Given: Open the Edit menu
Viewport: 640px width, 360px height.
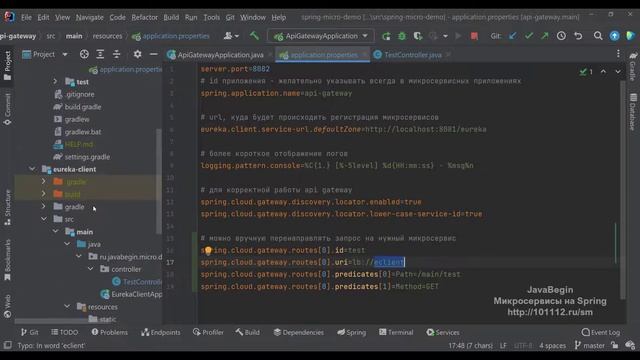Looking at the screenshot, I should tap(43, 18).
